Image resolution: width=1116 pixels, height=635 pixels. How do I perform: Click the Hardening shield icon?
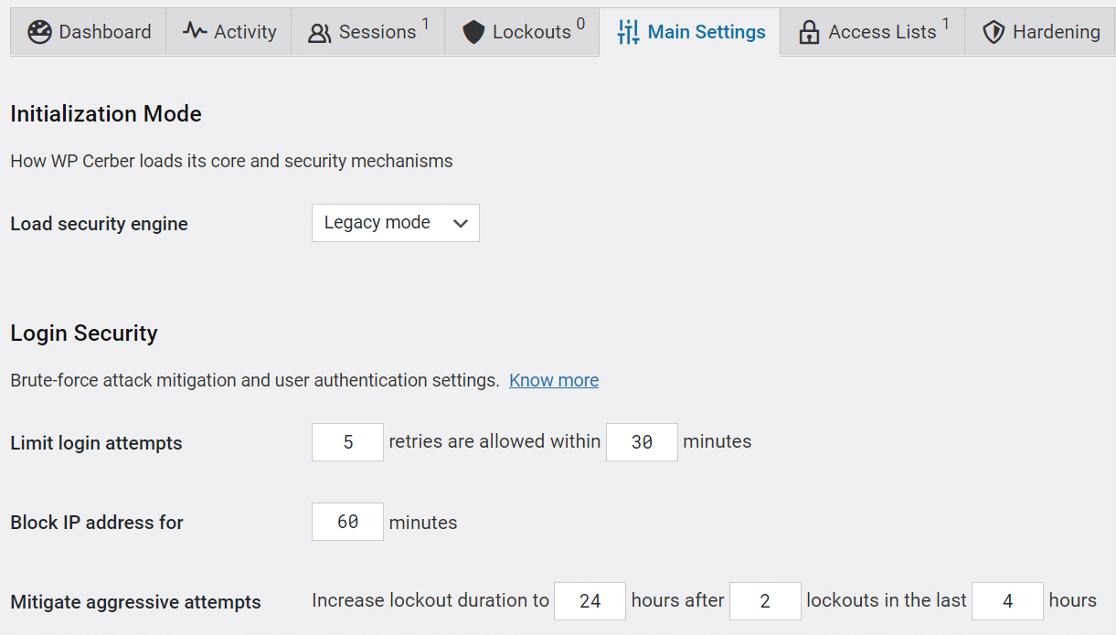tap(993, 31)
